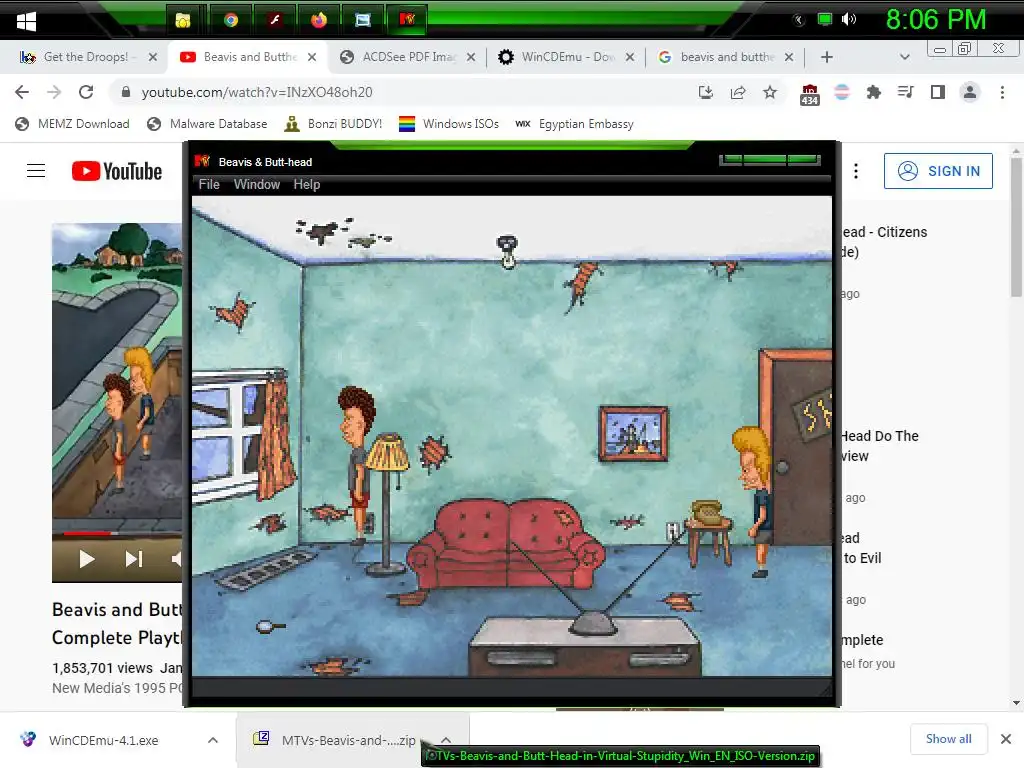Expand MTVs-Beavis zip download options

446,740
